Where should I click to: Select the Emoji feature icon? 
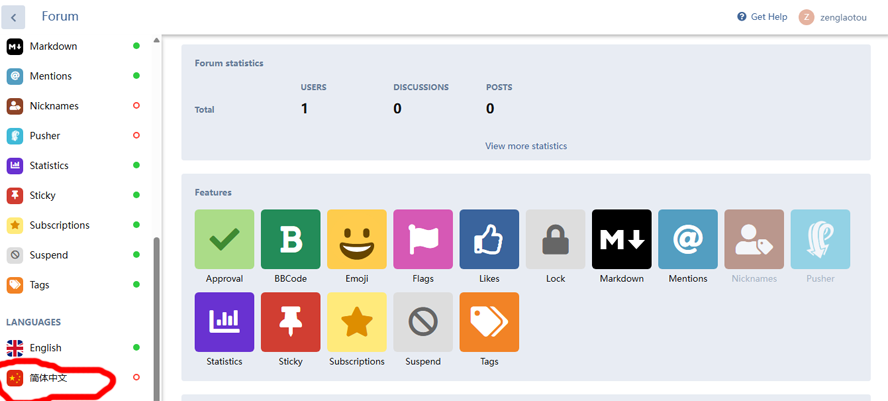357,239
